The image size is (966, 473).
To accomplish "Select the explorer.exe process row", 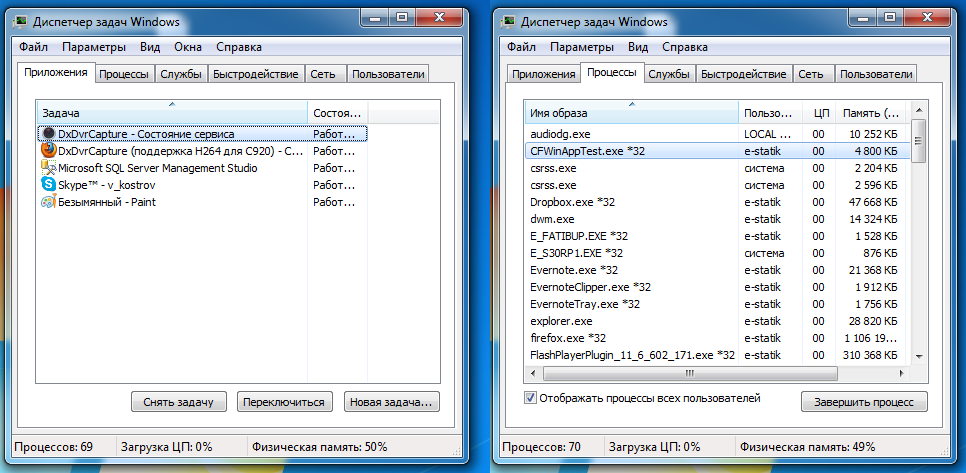I will coord(716,321).
